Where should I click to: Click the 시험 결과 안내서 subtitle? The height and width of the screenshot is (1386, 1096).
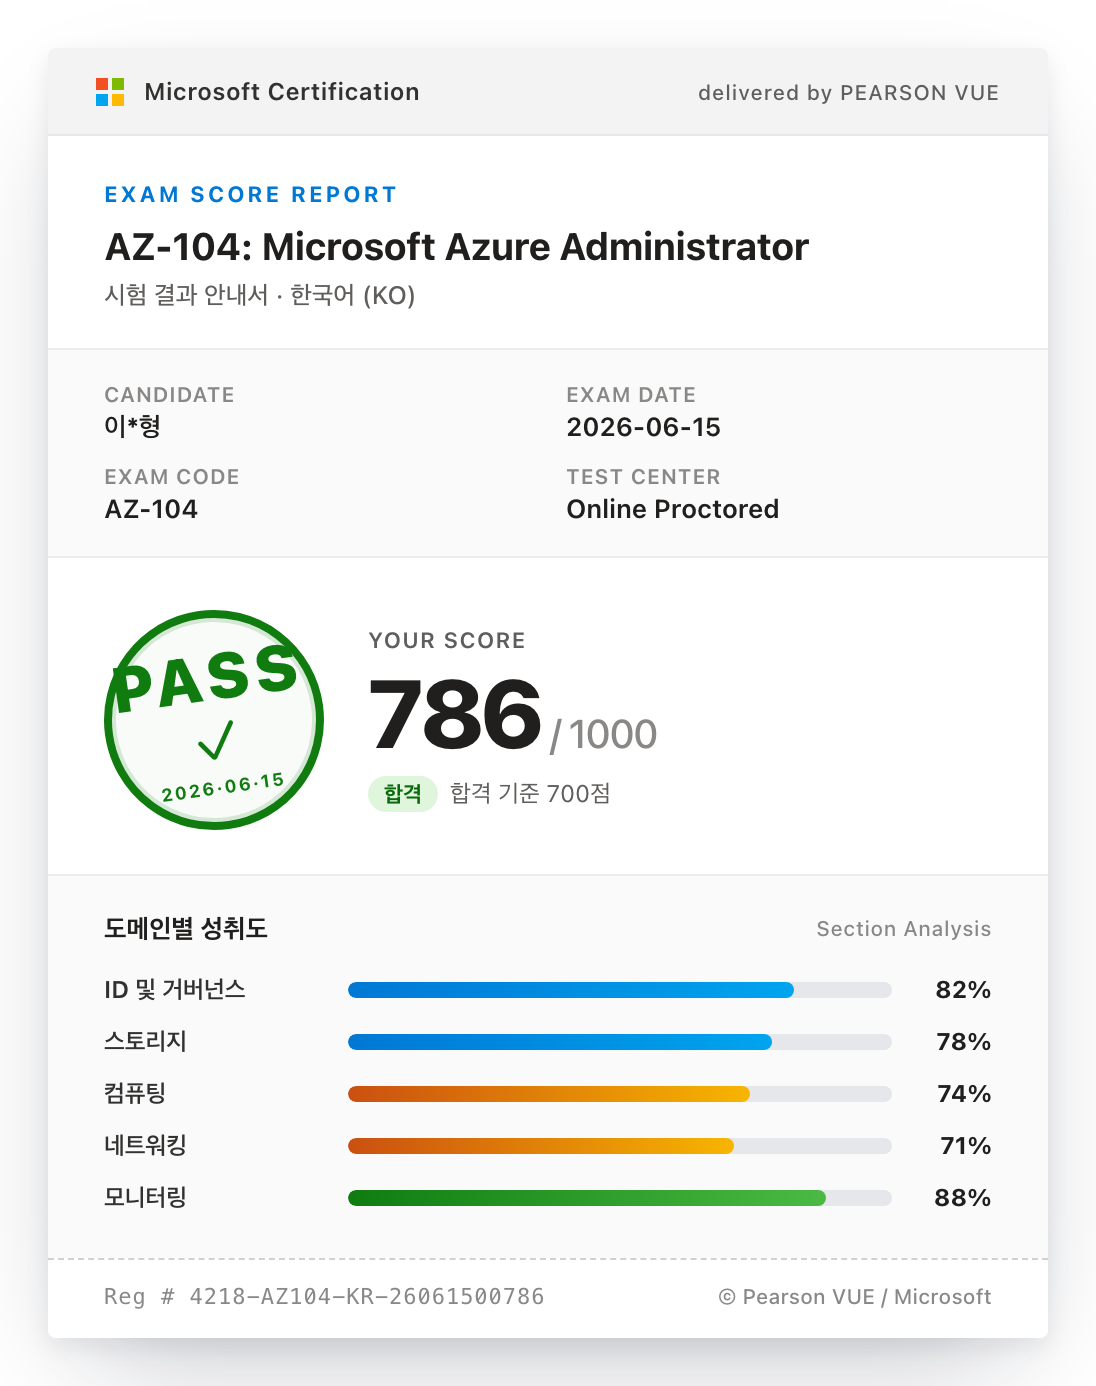260,295
